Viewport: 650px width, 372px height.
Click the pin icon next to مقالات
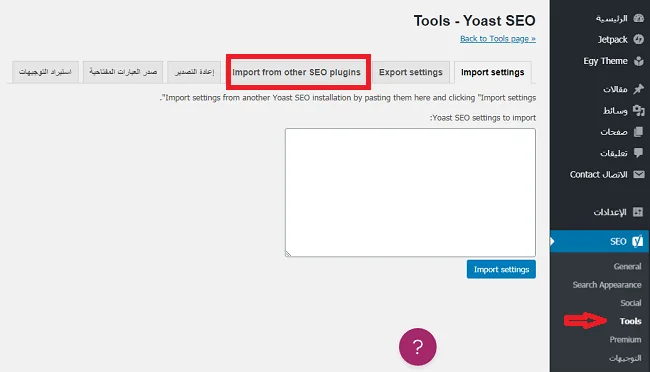pyautogui.click(x=638, y=89)
